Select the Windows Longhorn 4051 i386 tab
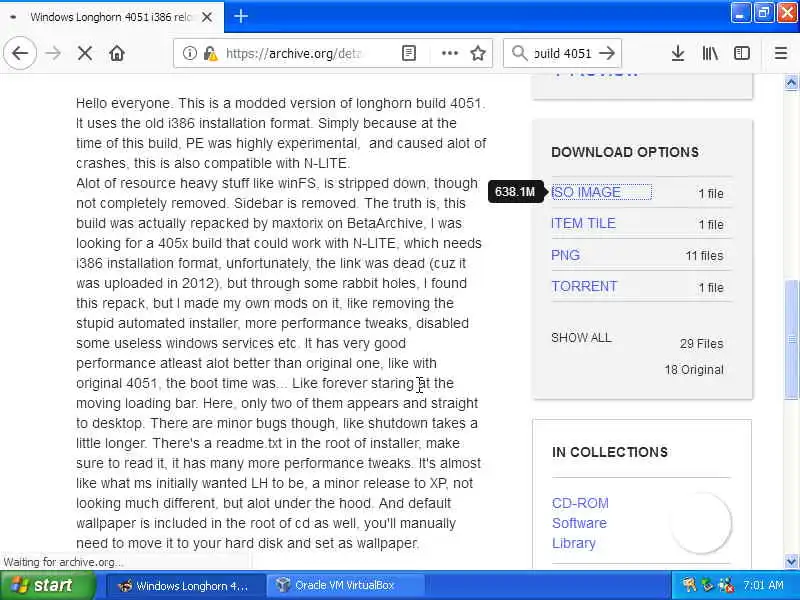800x600 pixels. [x=110, y=17]
